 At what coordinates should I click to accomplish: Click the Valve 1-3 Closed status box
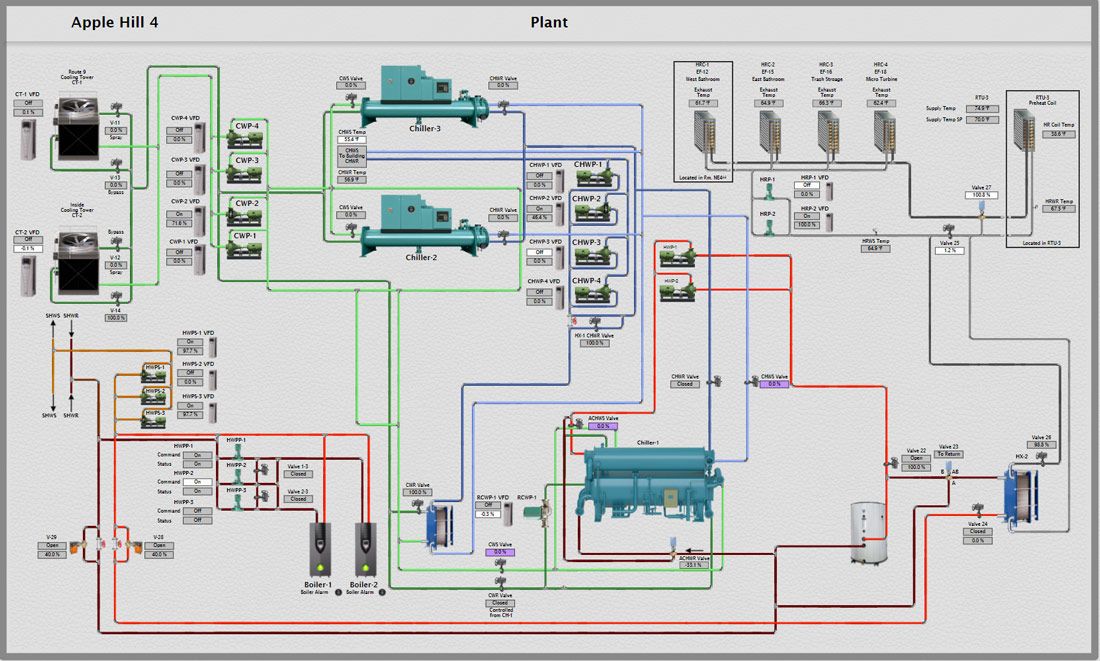pyautogui.click(x=298, y=474)
